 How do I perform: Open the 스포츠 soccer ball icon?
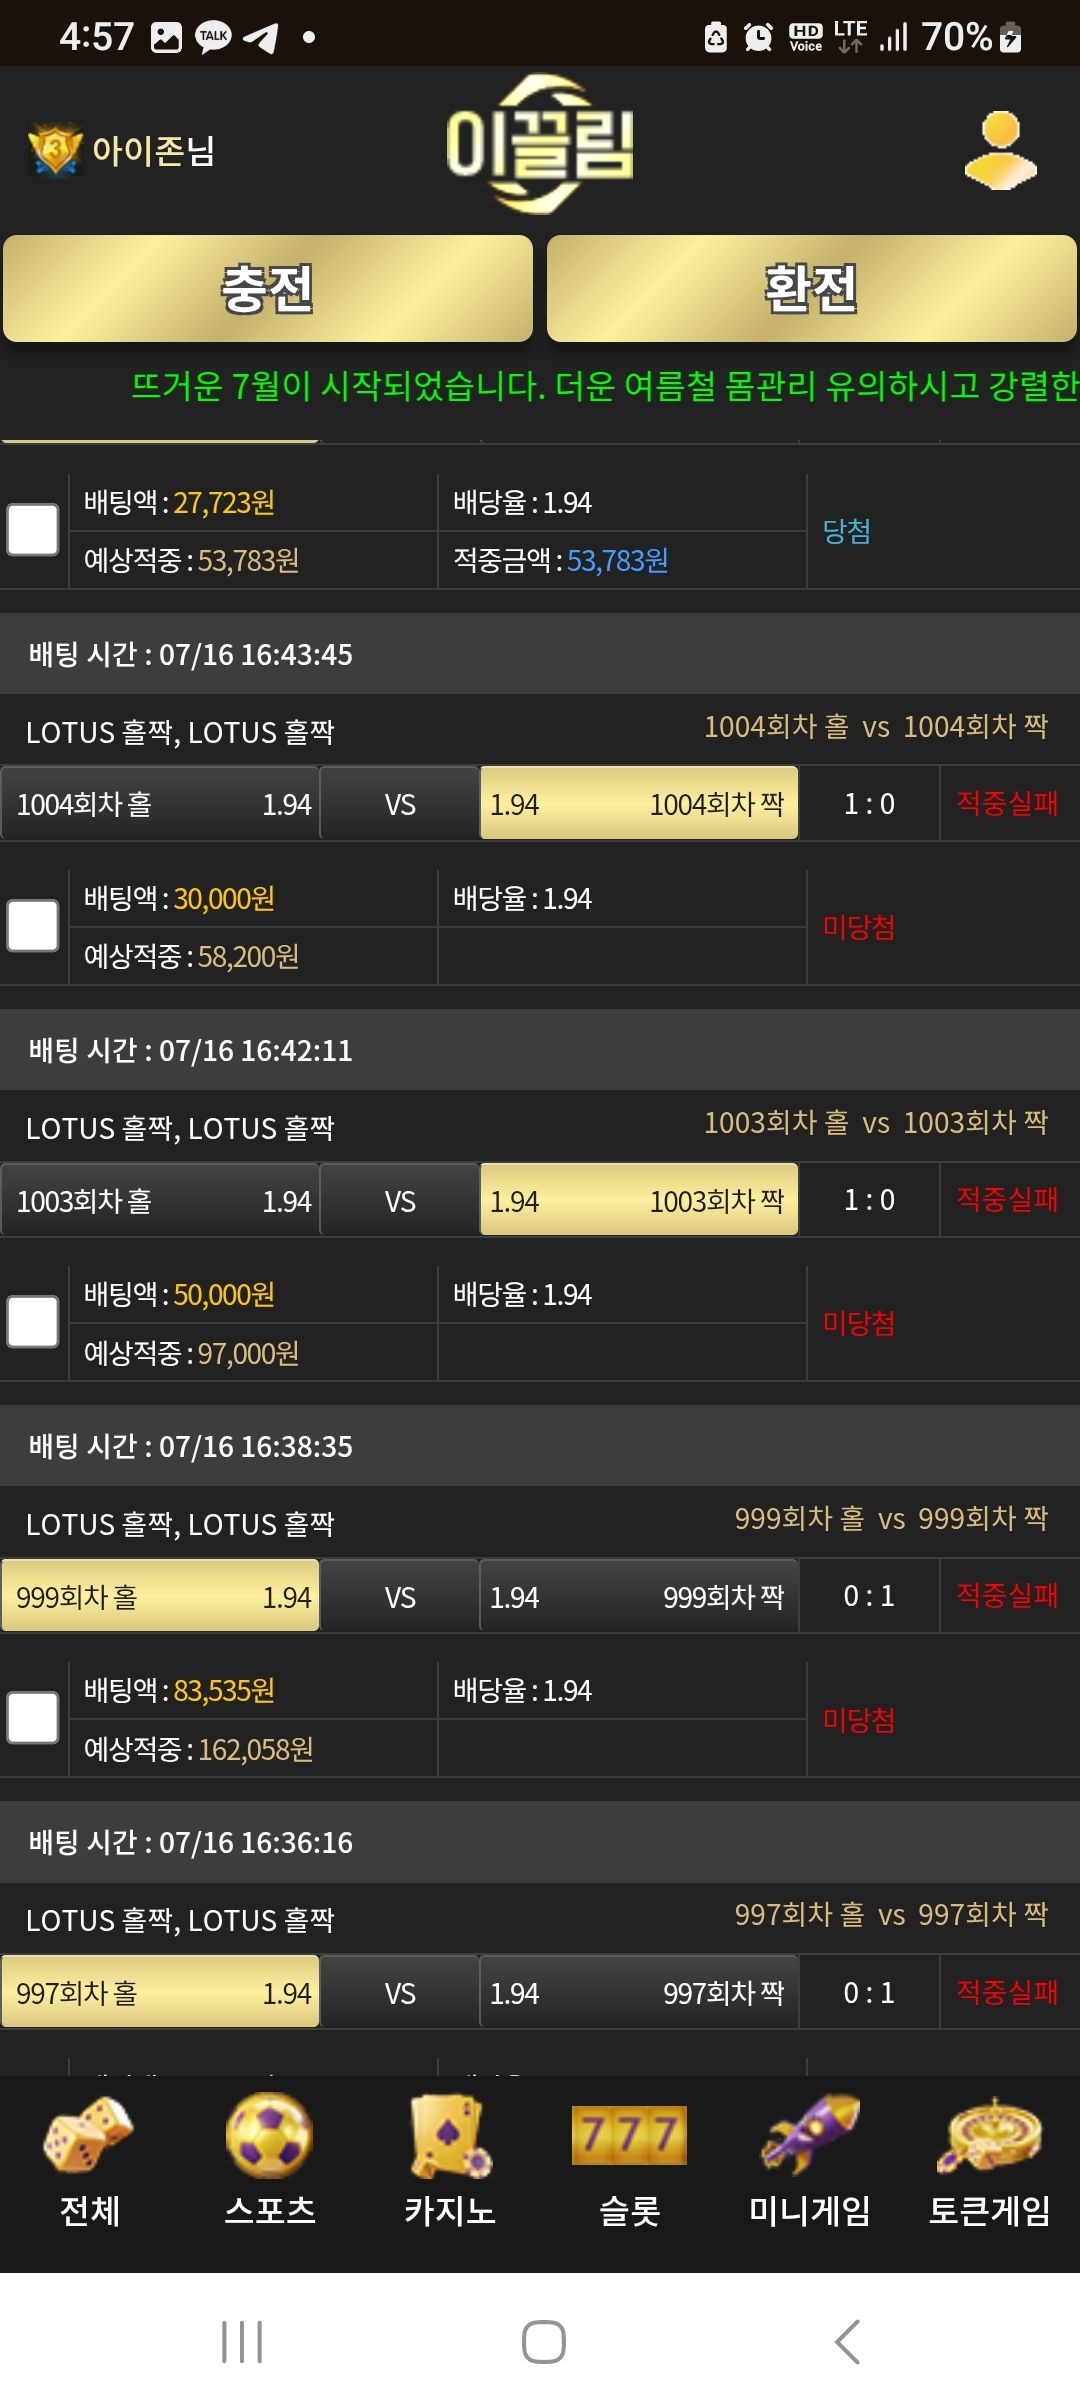click(269, 2136)
